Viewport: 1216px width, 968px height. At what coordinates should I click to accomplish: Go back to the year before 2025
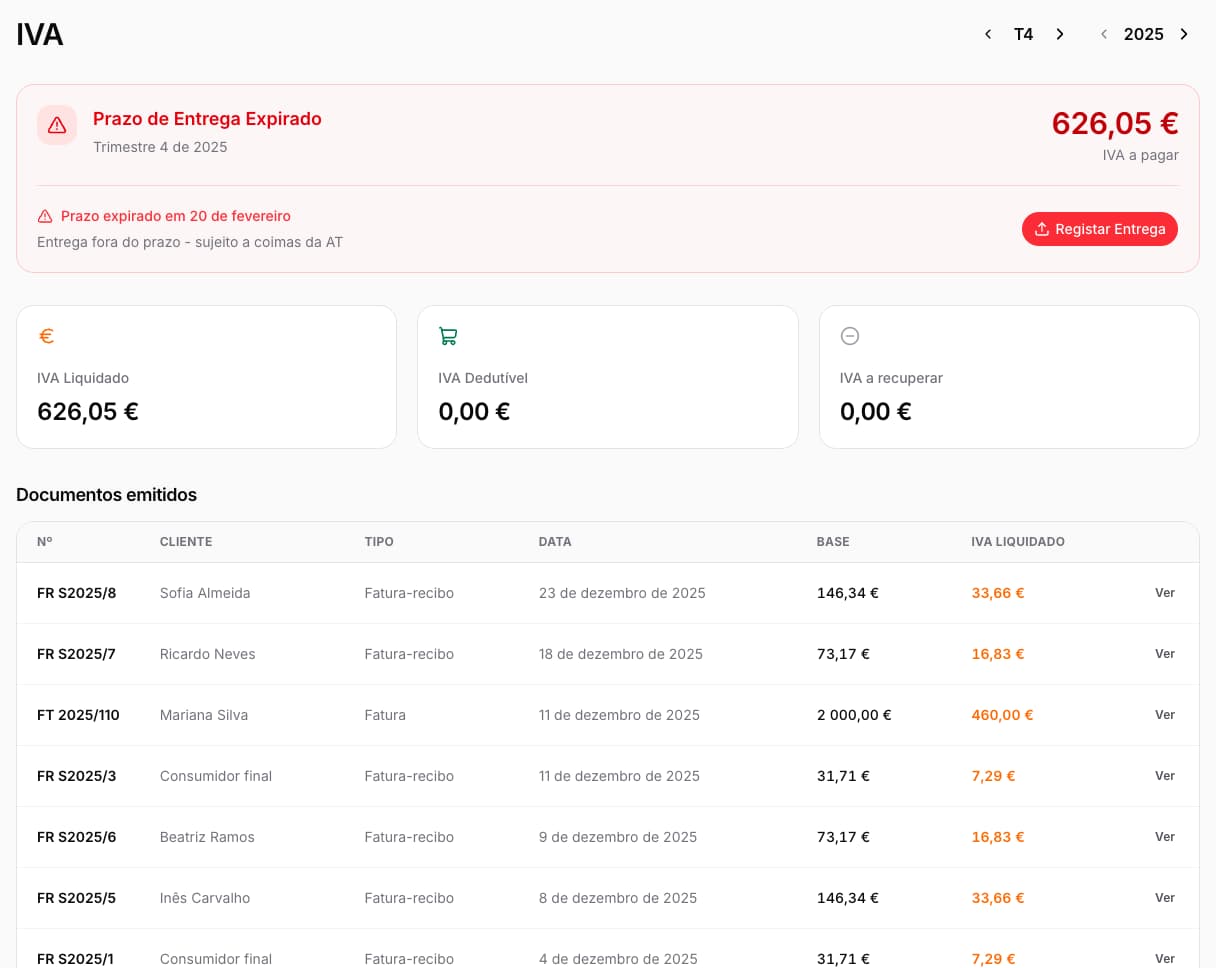point(1104,34)
